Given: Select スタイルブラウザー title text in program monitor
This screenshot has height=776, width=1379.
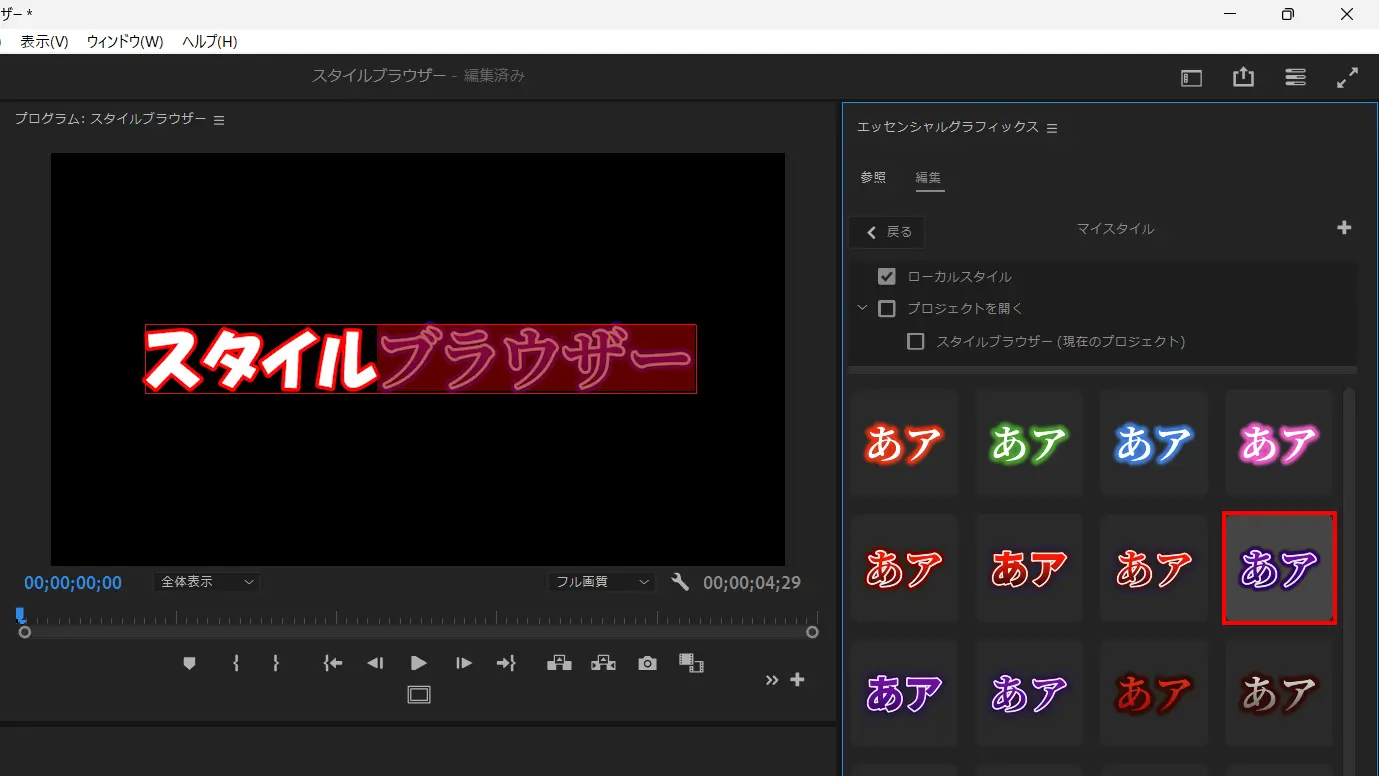Looking at the screenshot, I should tap(420, 359).
